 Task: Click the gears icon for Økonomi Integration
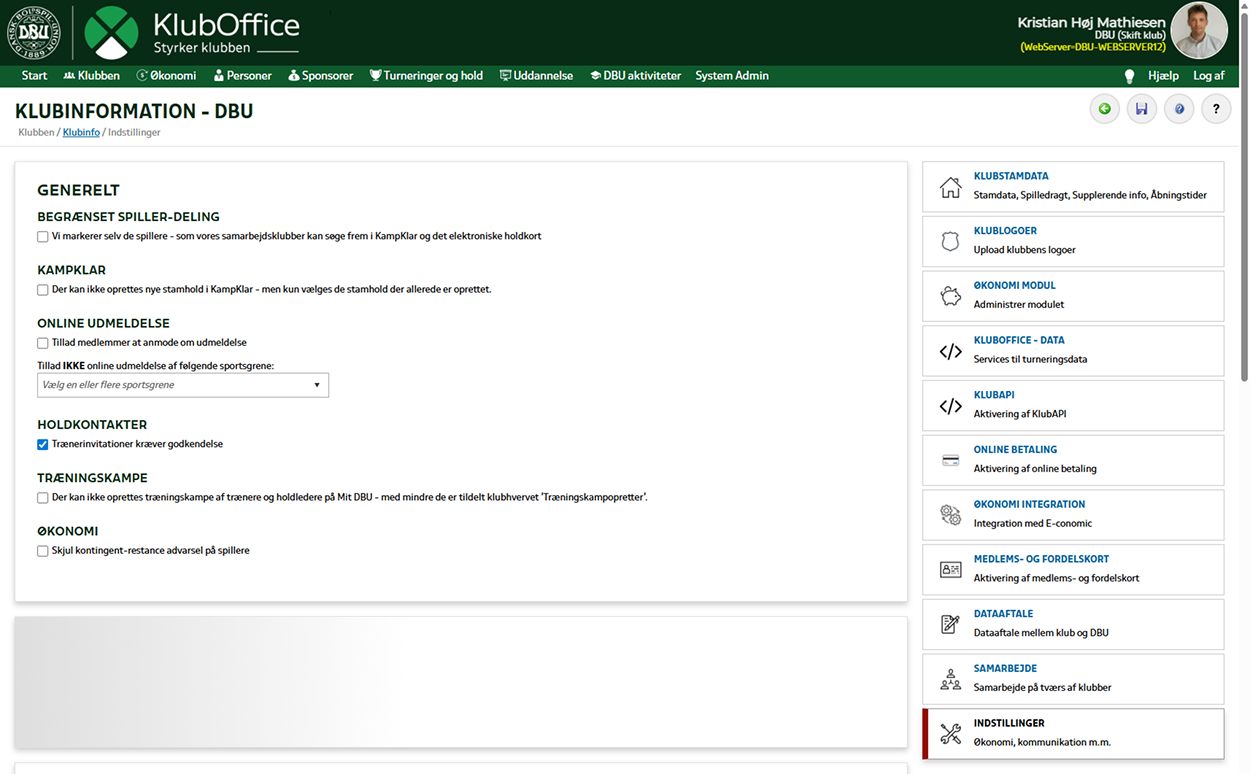click(x=950, y=515)
